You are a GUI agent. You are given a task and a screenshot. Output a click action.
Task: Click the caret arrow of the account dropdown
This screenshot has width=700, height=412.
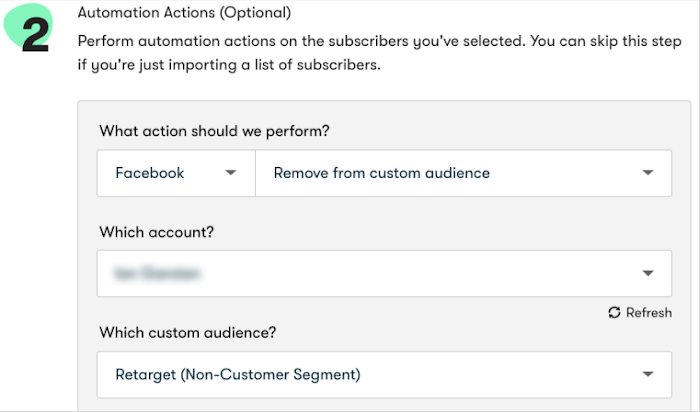648,273
